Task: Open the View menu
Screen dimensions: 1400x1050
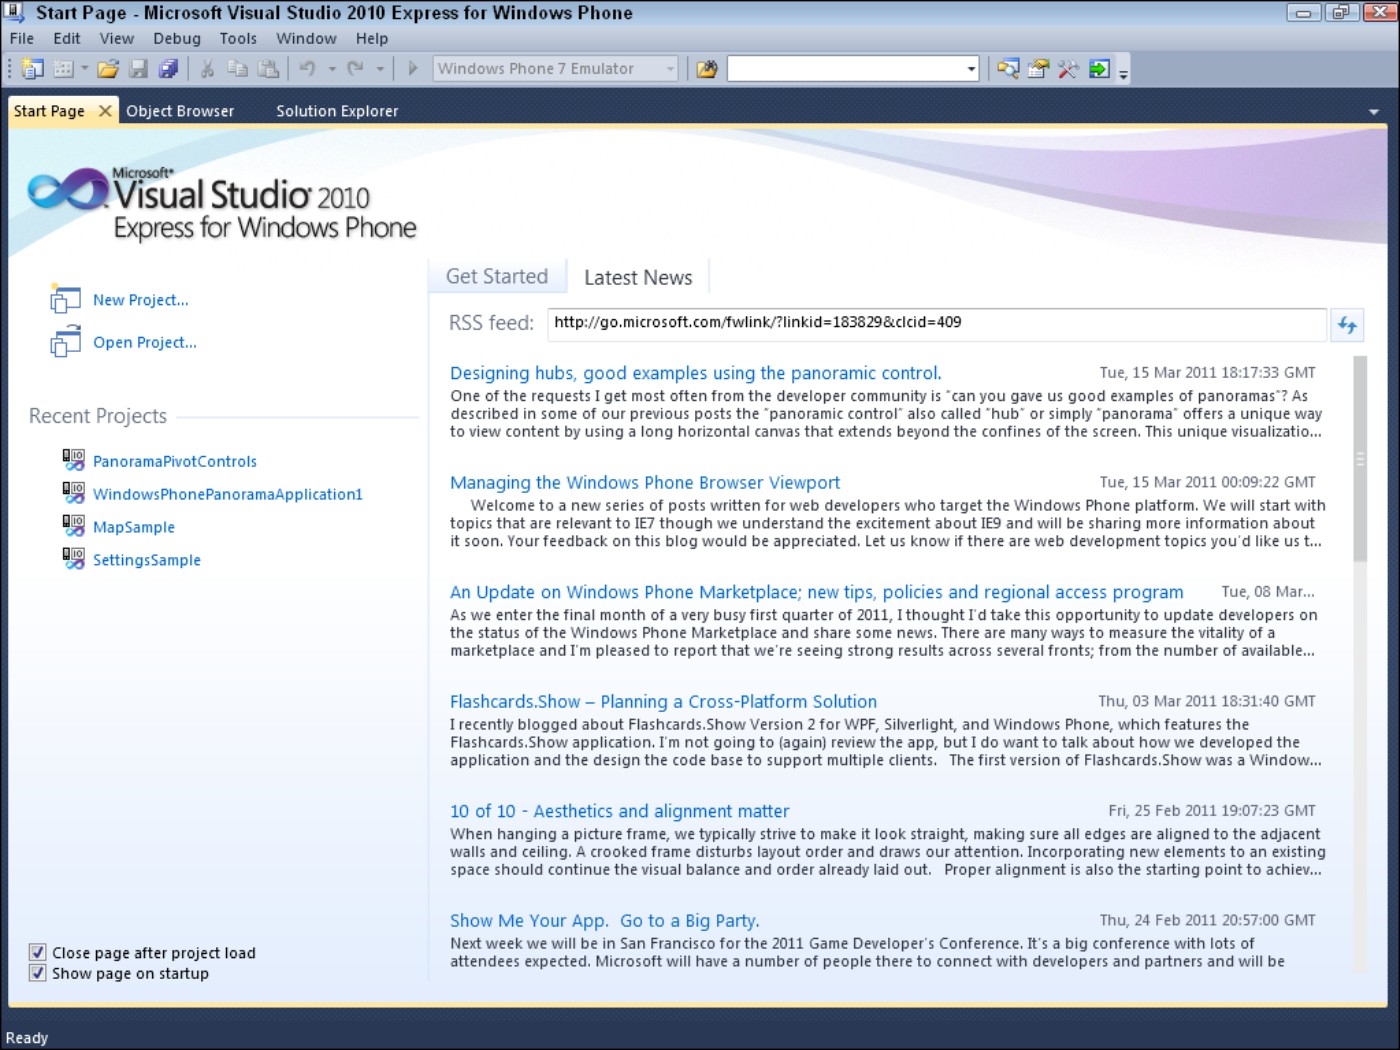Action: (116, 38)
